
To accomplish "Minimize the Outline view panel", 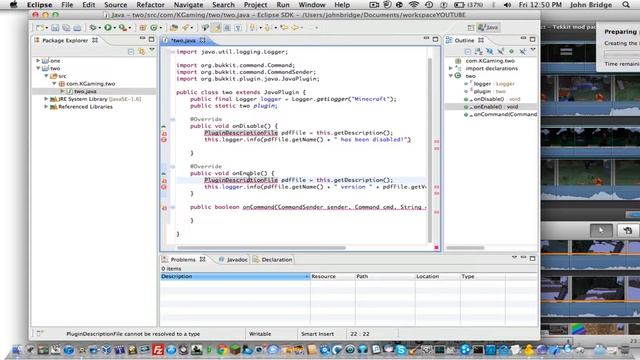I will [523, 38].
